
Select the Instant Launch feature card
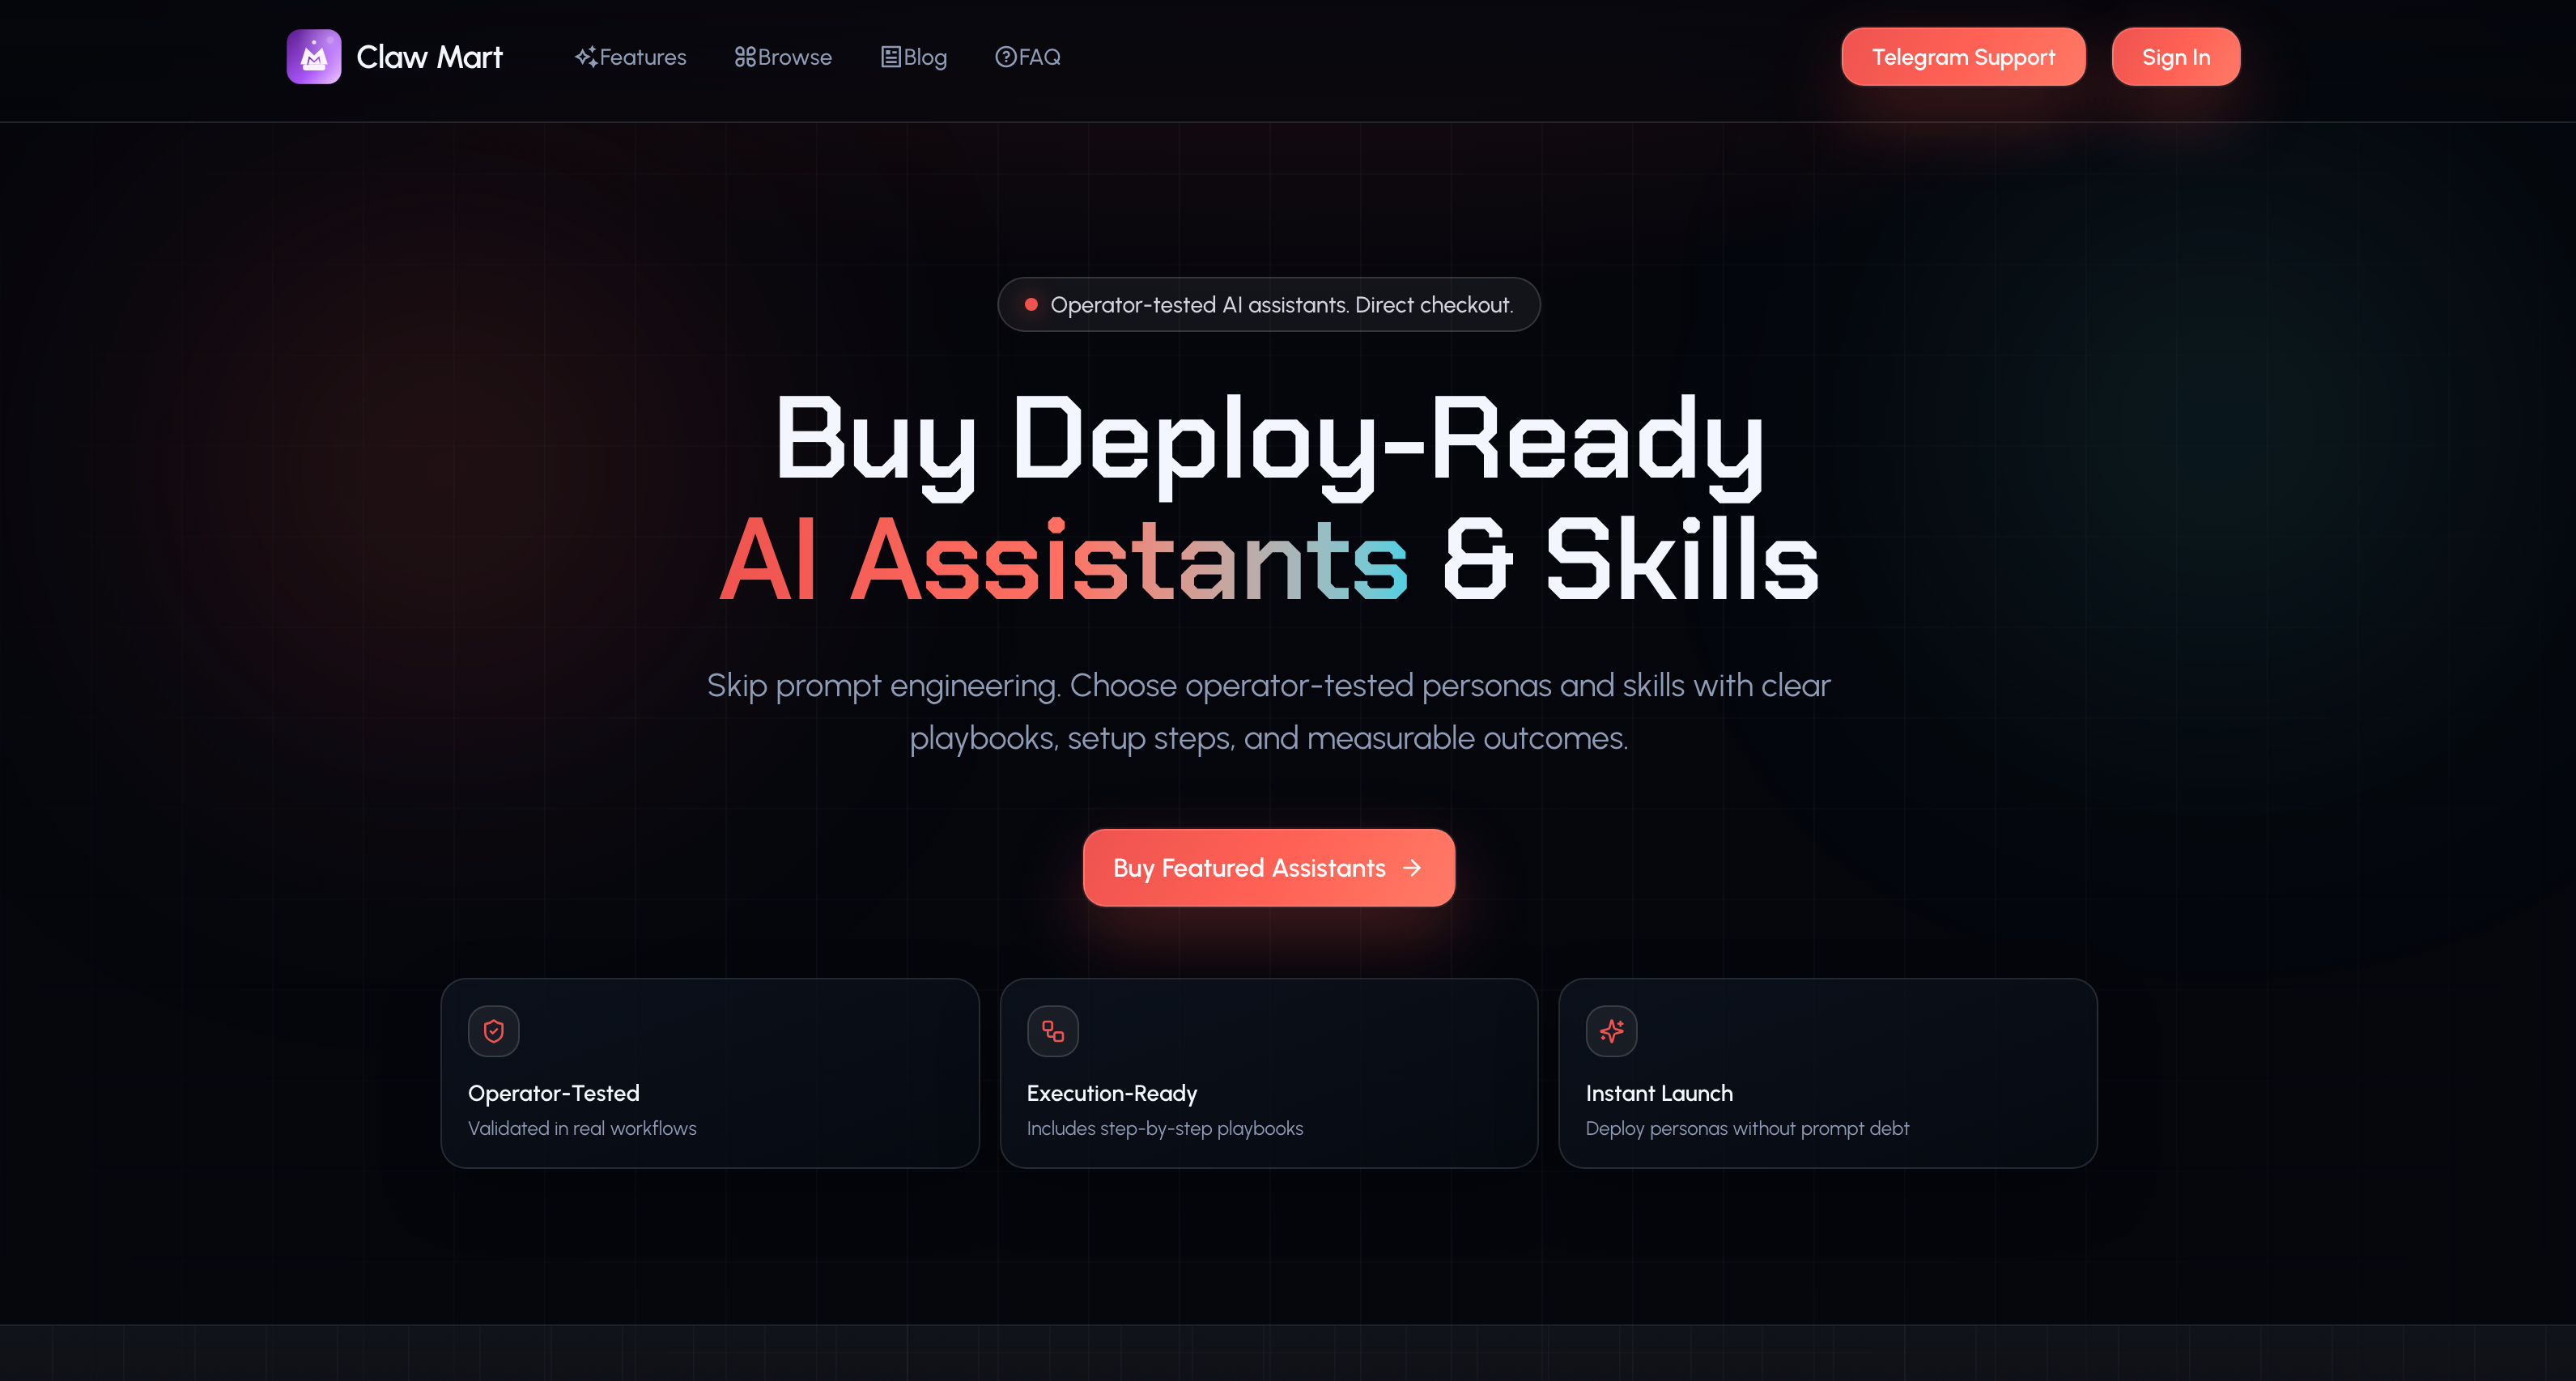pos(1828,1074)
